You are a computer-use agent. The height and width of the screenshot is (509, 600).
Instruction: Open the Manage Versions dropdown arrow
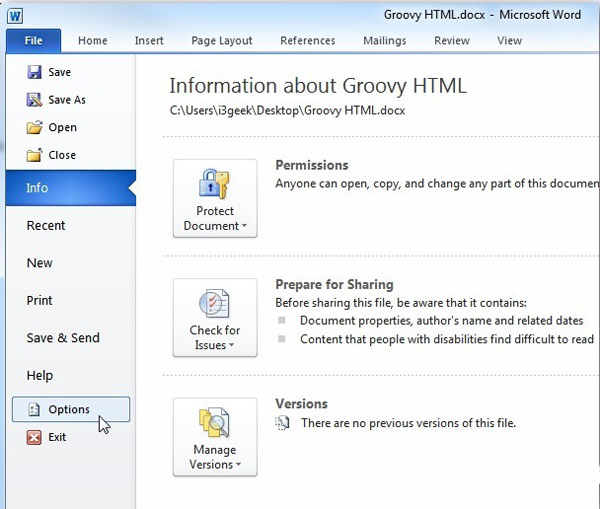pos(238,465)
